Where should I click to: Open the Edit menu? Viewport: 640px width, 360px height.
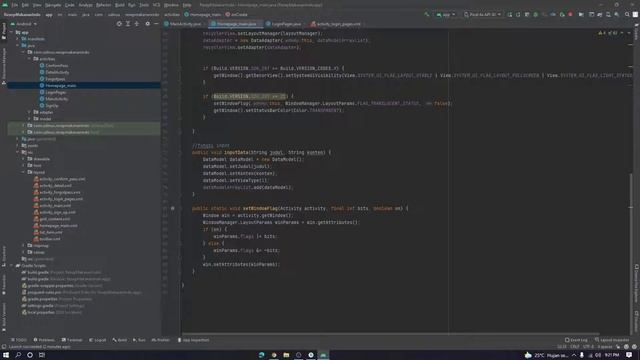point(25,5)
